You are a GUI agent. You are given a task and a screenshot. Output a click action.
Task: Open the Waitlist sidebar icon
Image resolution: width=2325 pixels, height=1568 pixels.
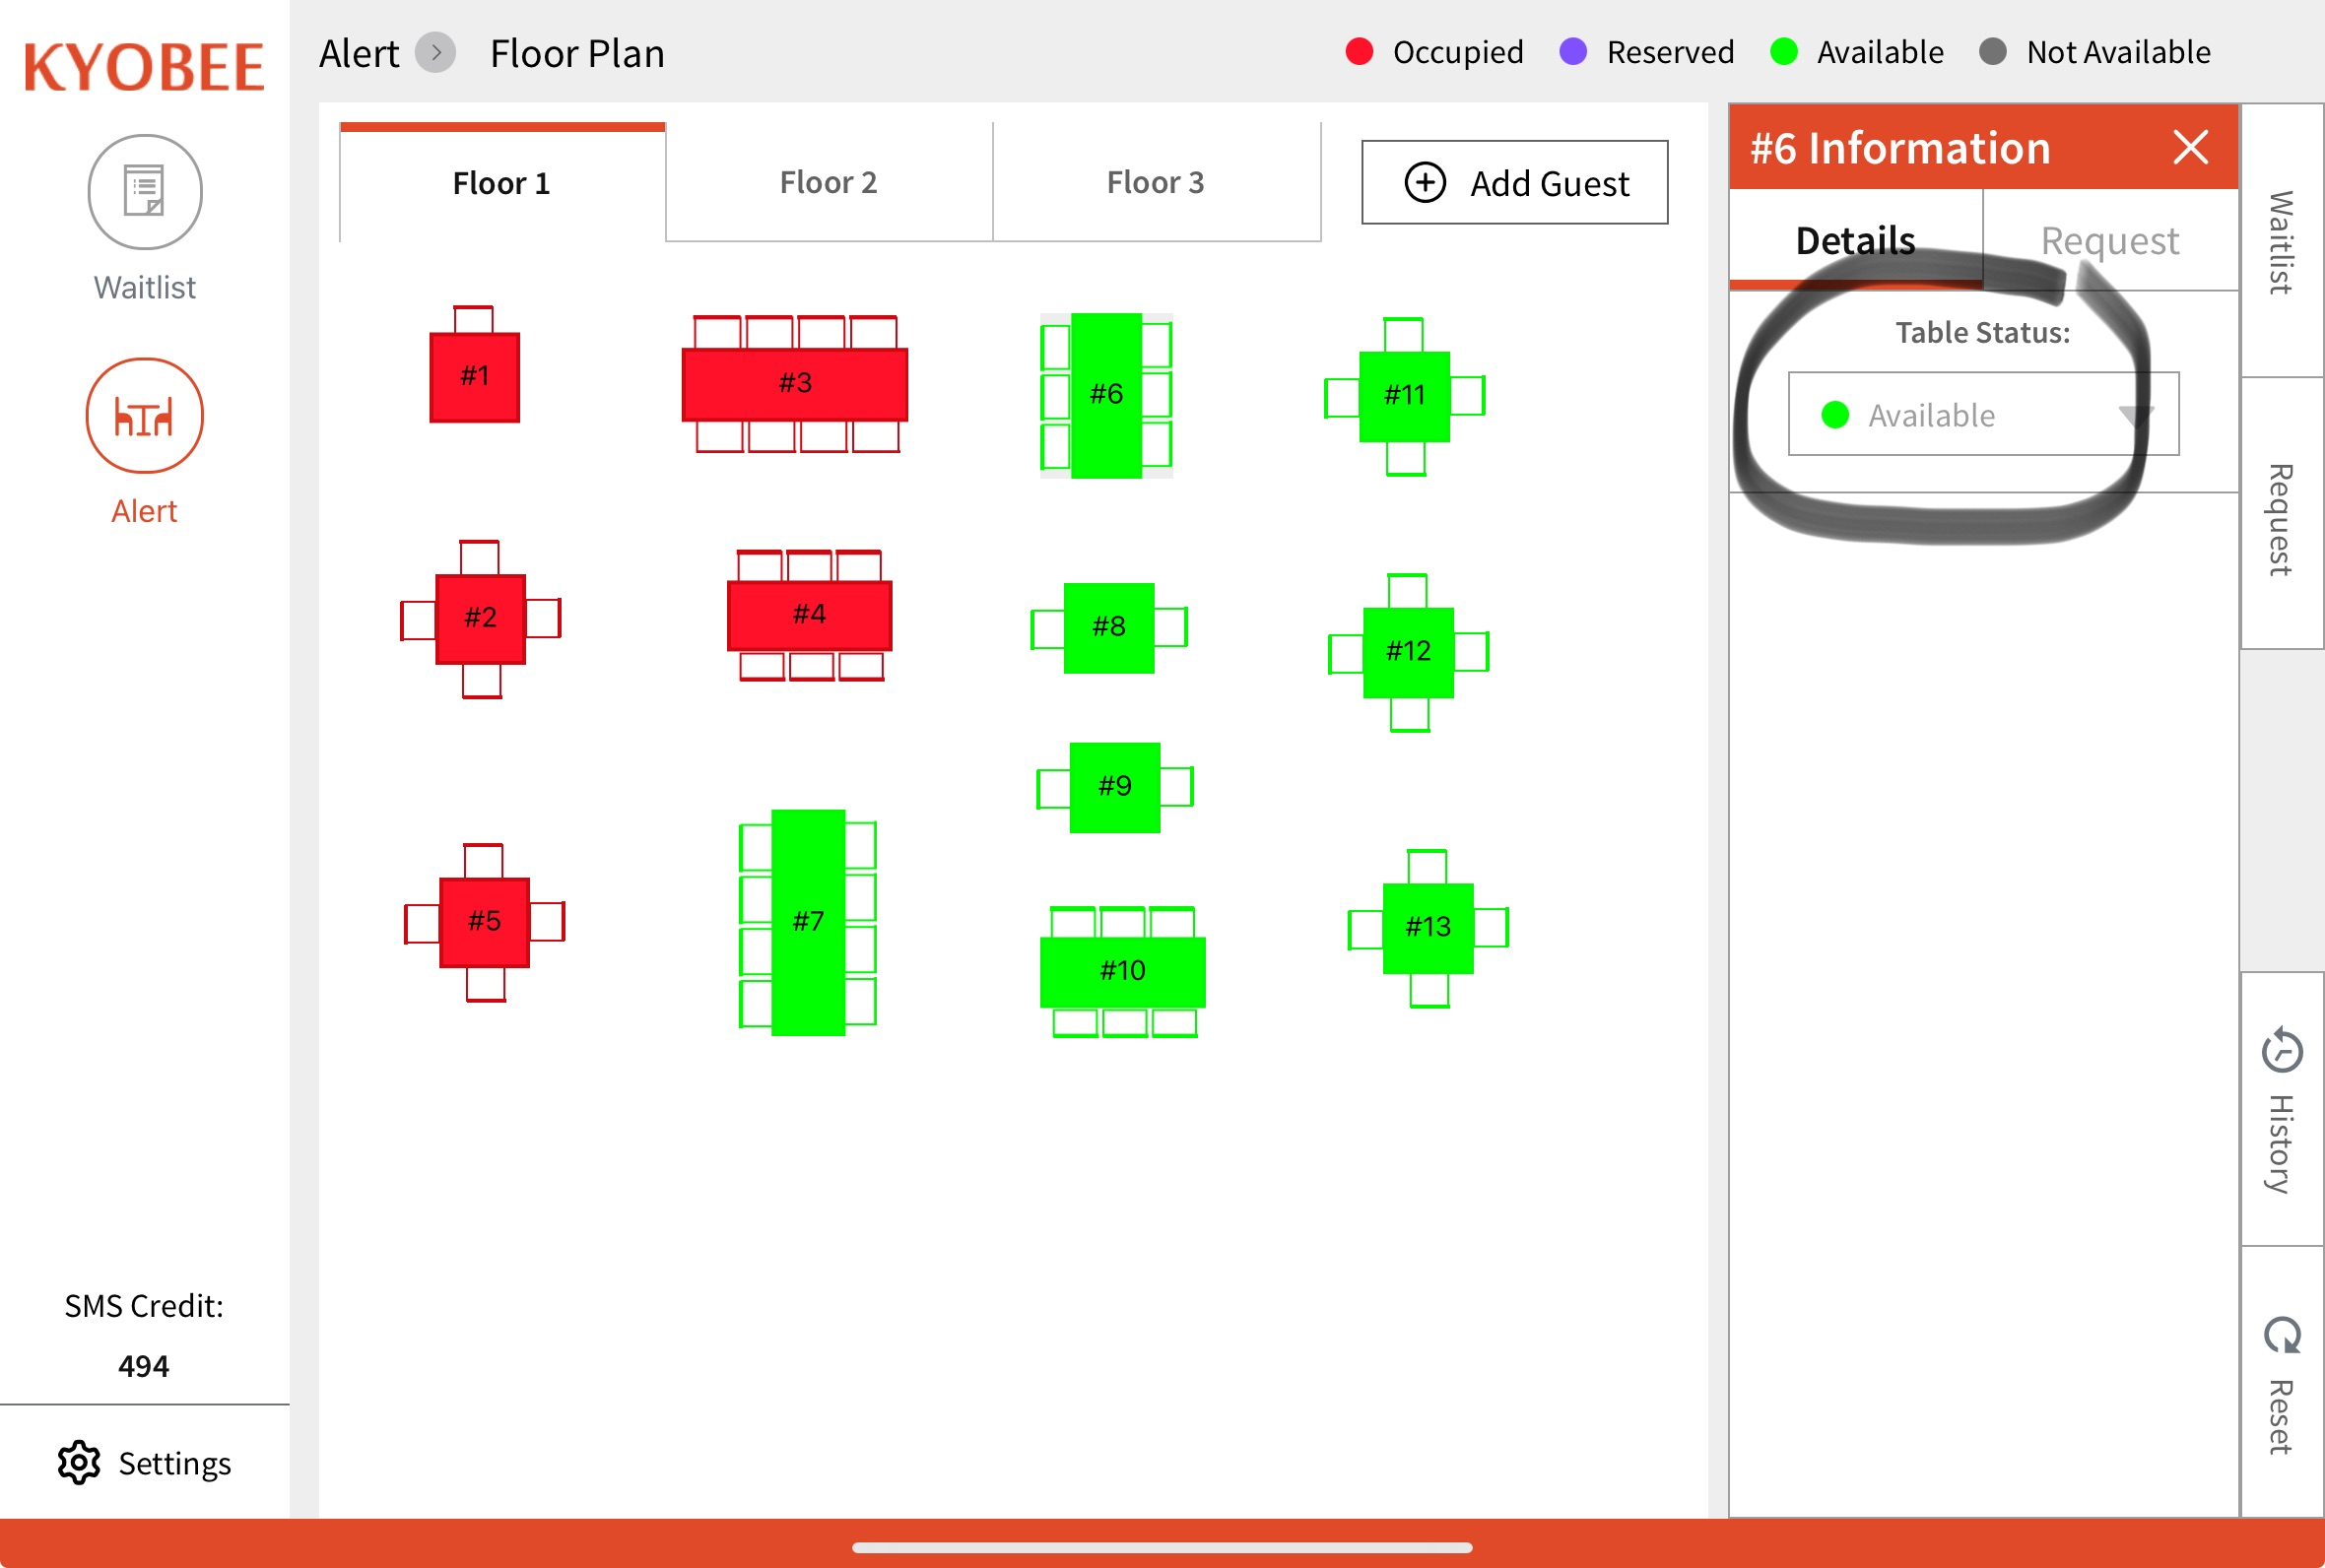pyautogui.click(x=145, y=192)
